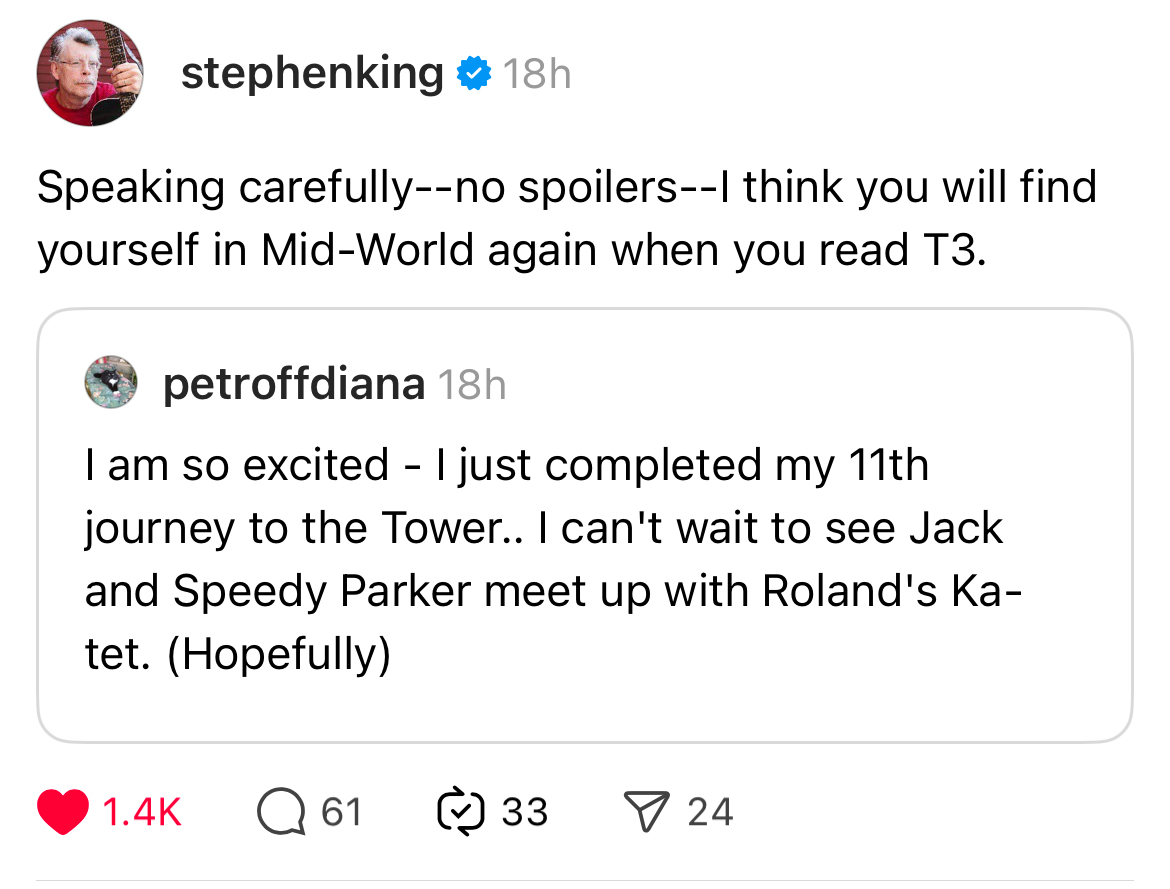View the 1.4K likes count
Viewport: 1170px width, 889px height.
[143, 811]
